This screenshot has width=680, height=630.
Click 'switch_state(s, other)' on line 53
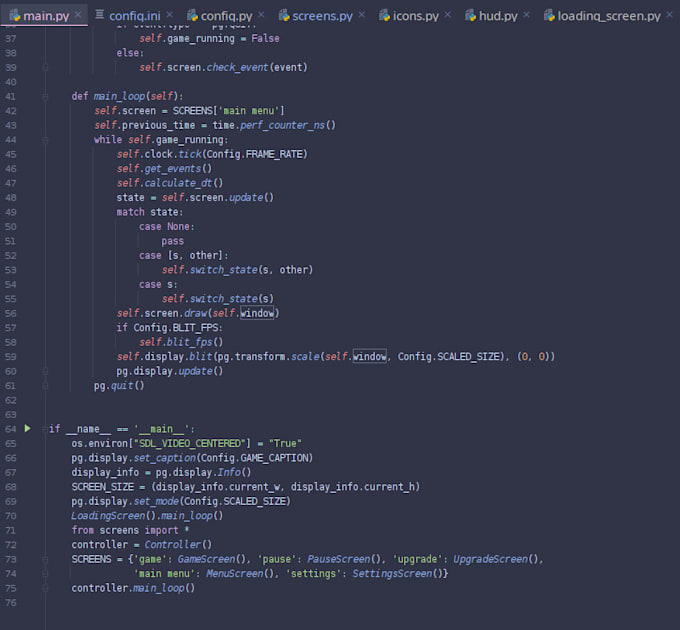[x=252, y=270]
